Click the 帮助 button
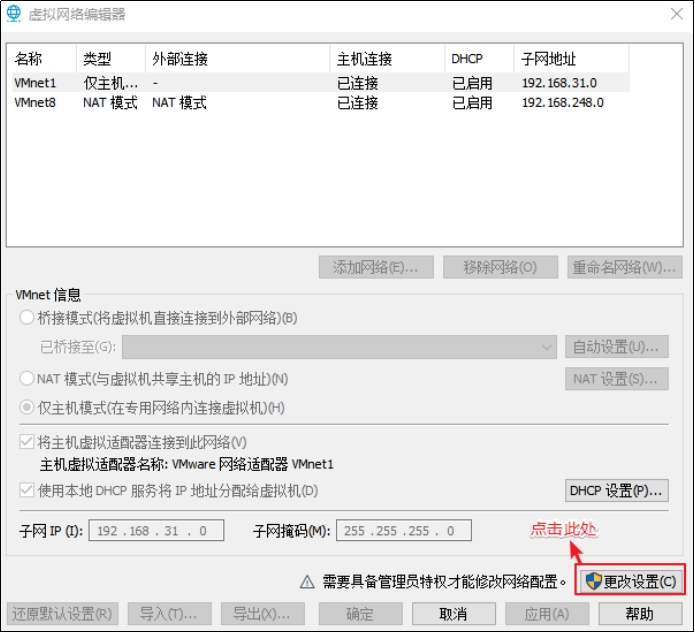The height and width of the screenshot is (633, 695). [x=640, y=614]
